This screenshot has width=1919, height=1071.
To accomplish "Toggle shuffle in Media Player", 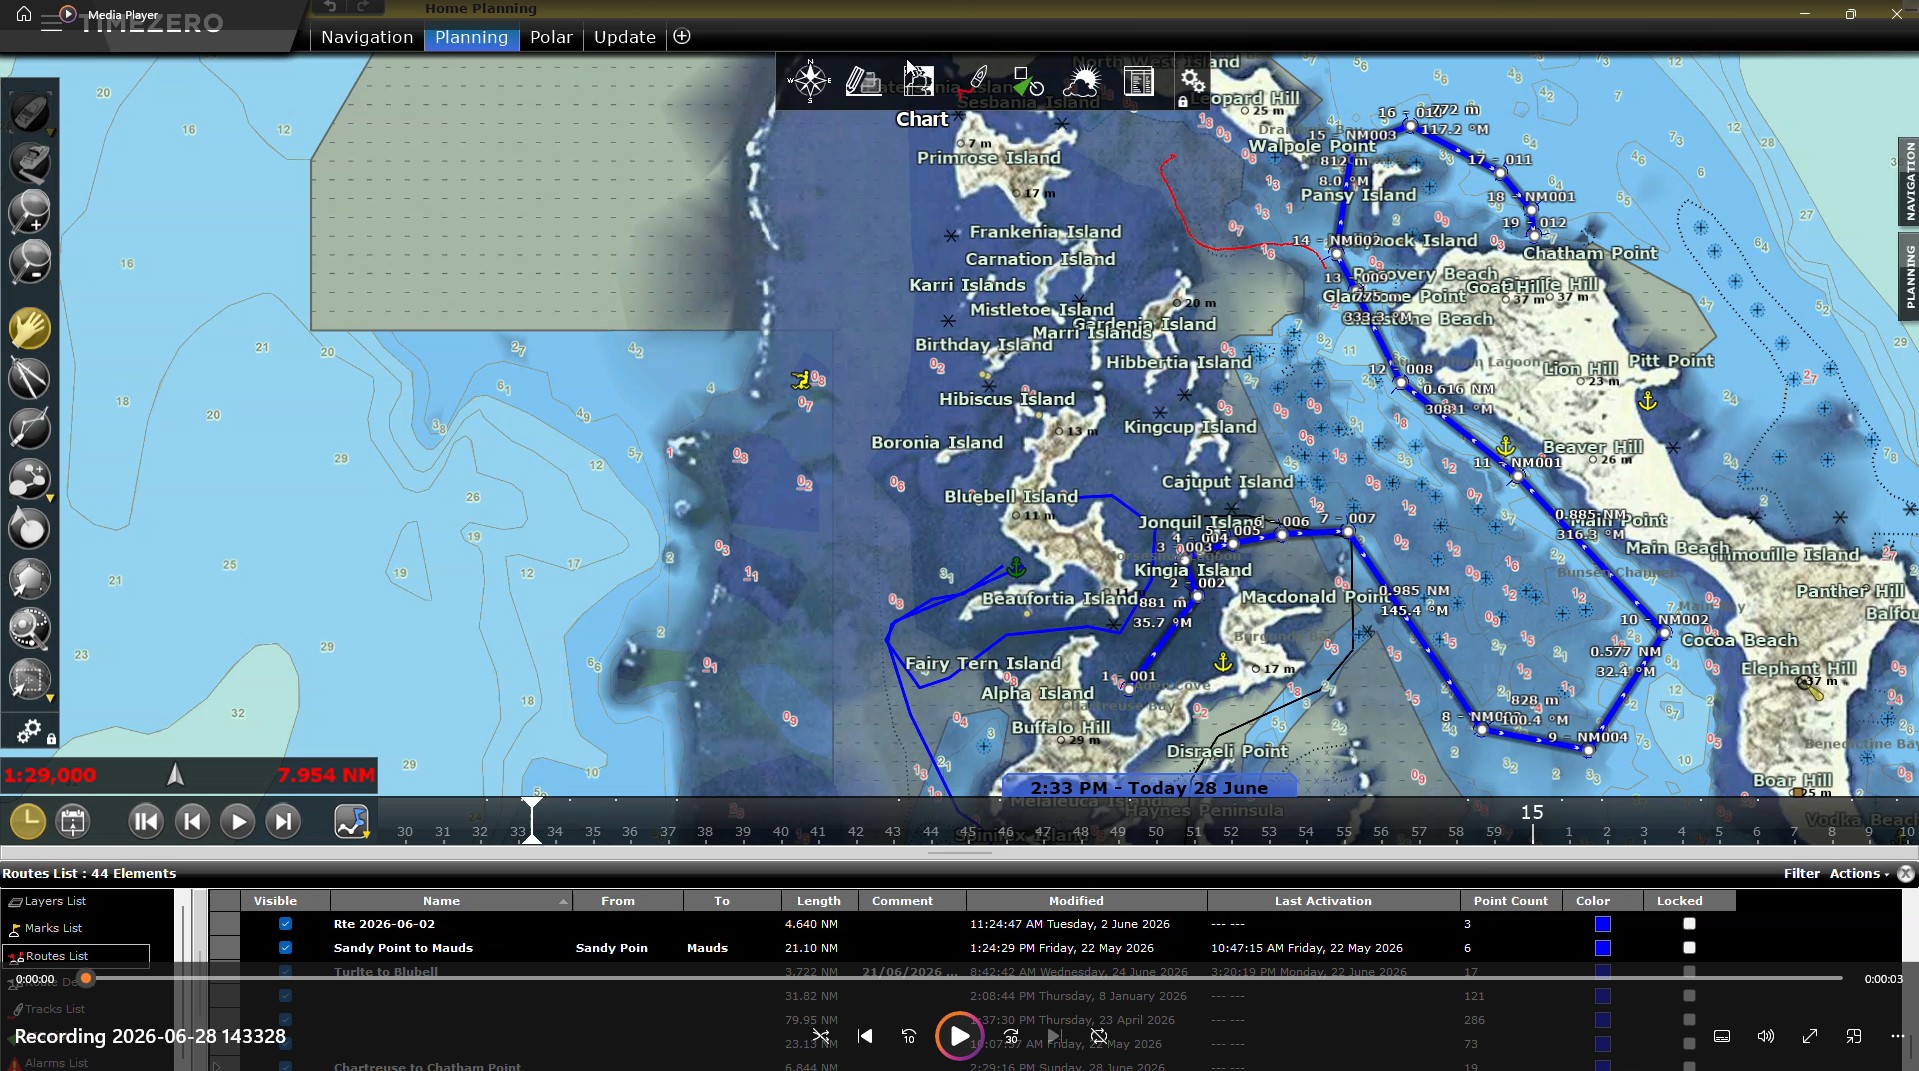I will (x=821, y=1036).
